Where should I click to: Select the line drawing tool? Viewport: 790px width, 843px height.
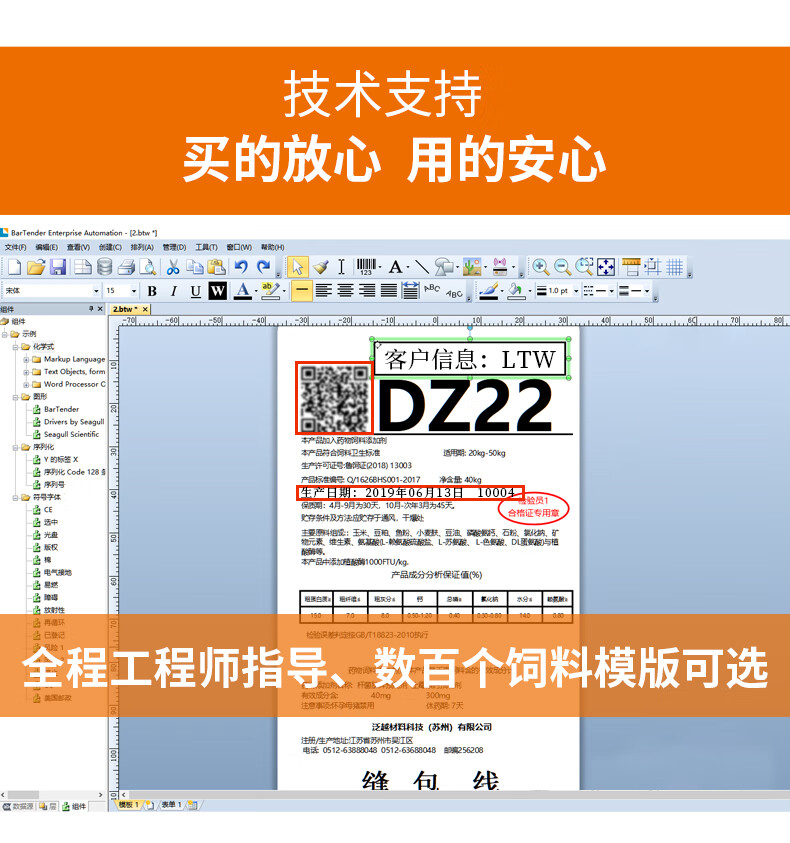point(422,267)
